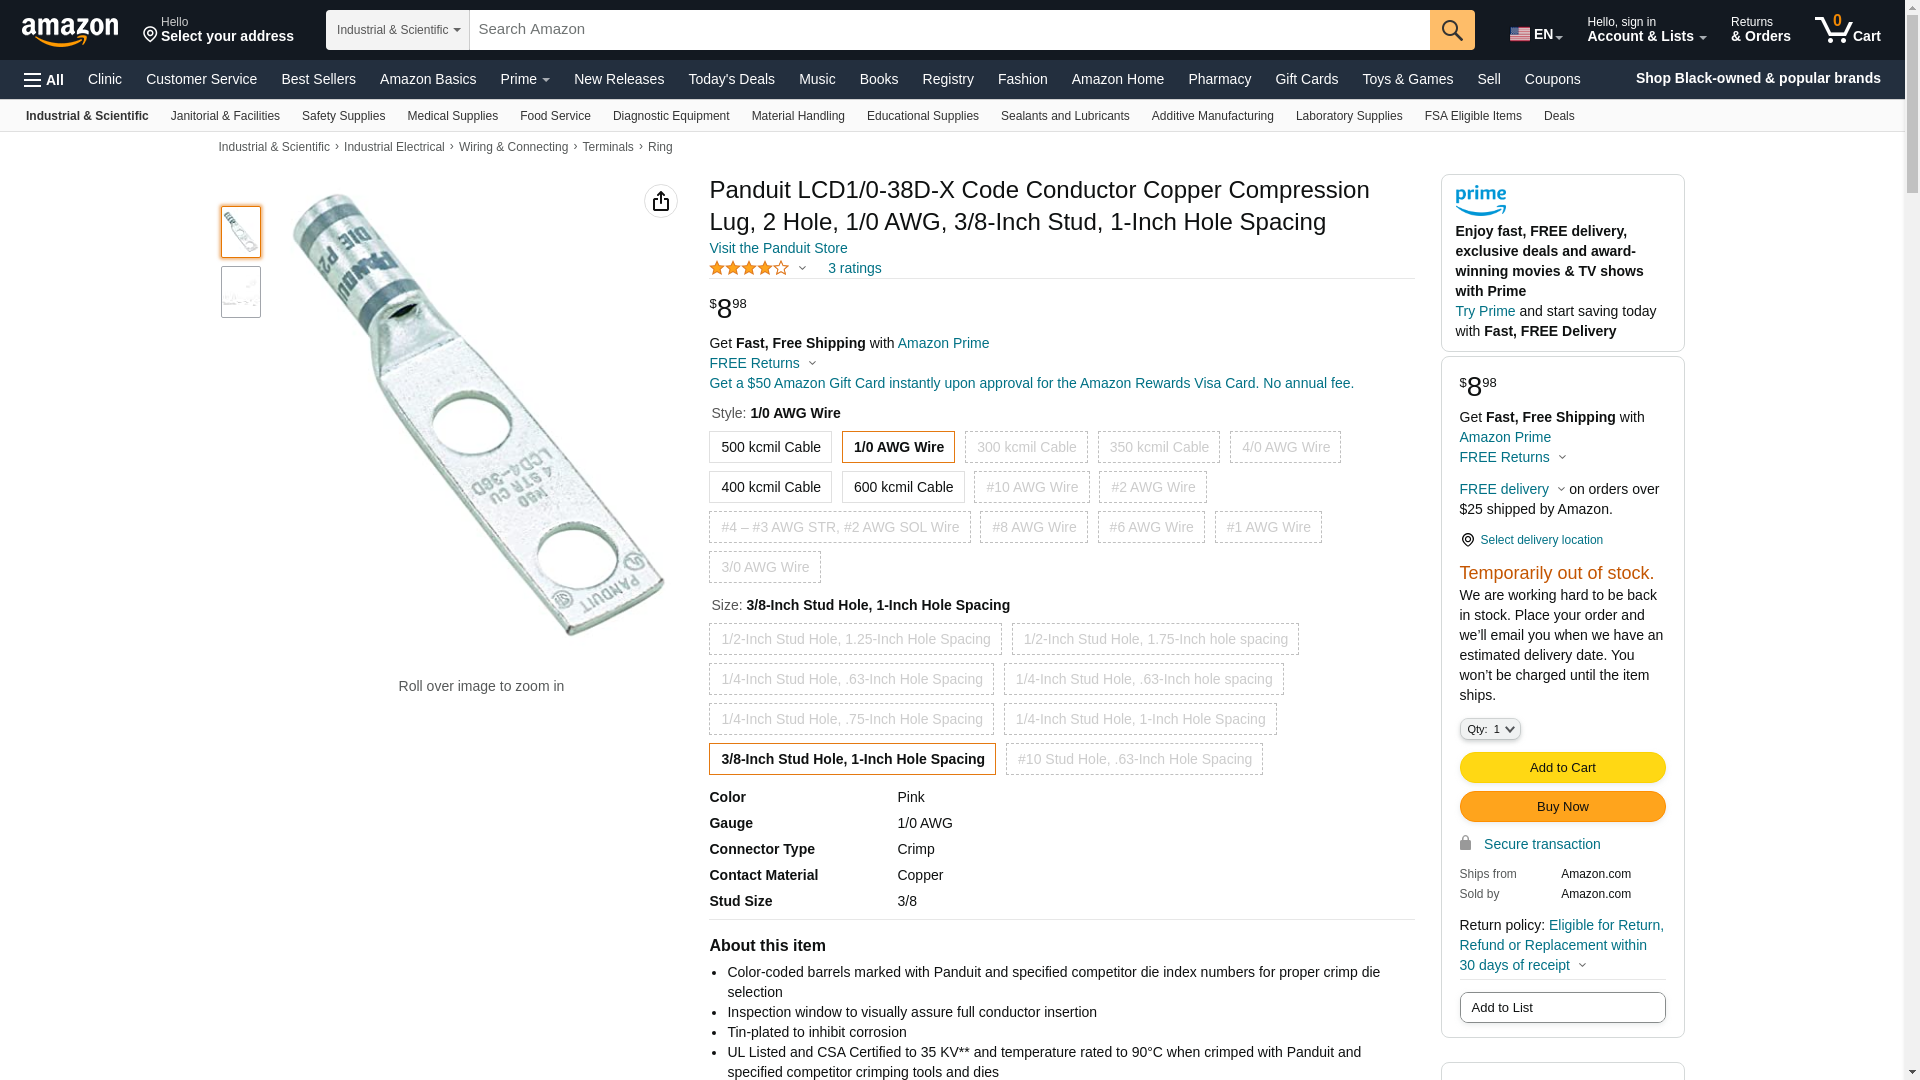Expand the EN language selector
The height and width of the screenshot is (1080, 1920).
click(x=1535, y=34)
